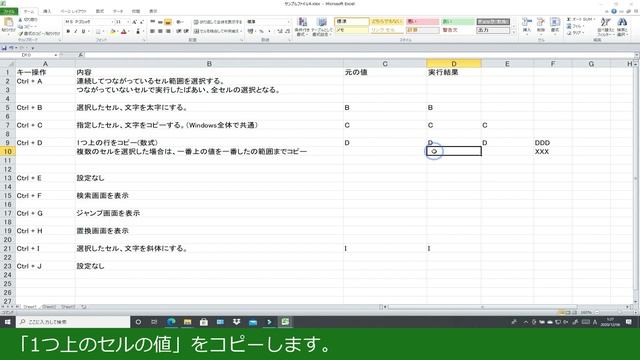Toggle Align Text Left
640x360 pixels.
(153, 31)
